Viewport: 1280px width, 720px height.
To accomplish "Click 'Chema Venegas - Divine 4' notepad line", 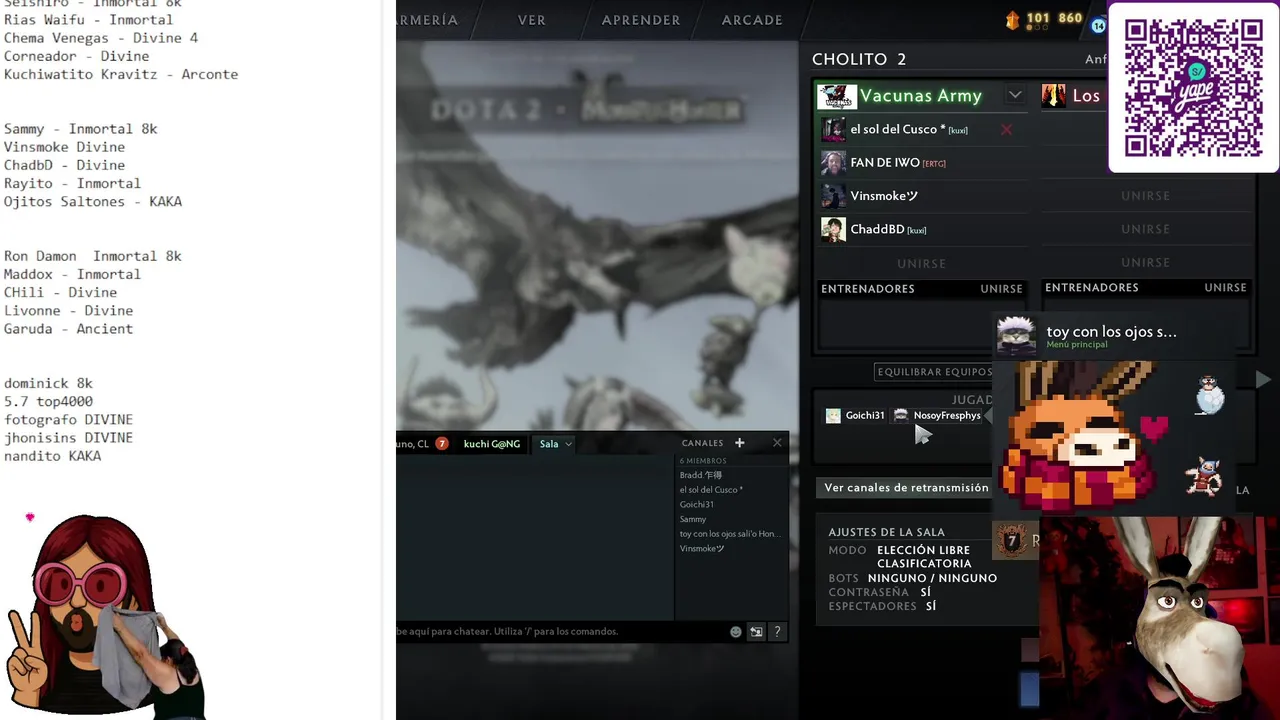I will coord(100,37).
